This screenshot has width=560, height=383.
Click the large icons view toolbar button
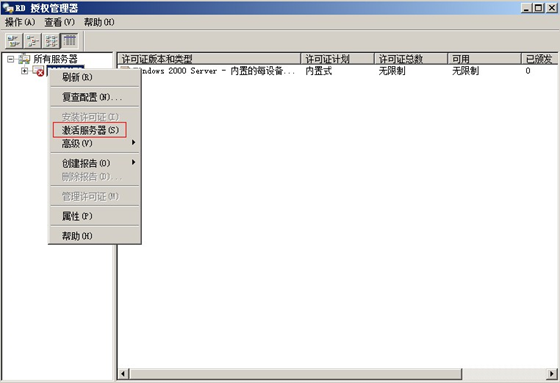click(14, 41)
